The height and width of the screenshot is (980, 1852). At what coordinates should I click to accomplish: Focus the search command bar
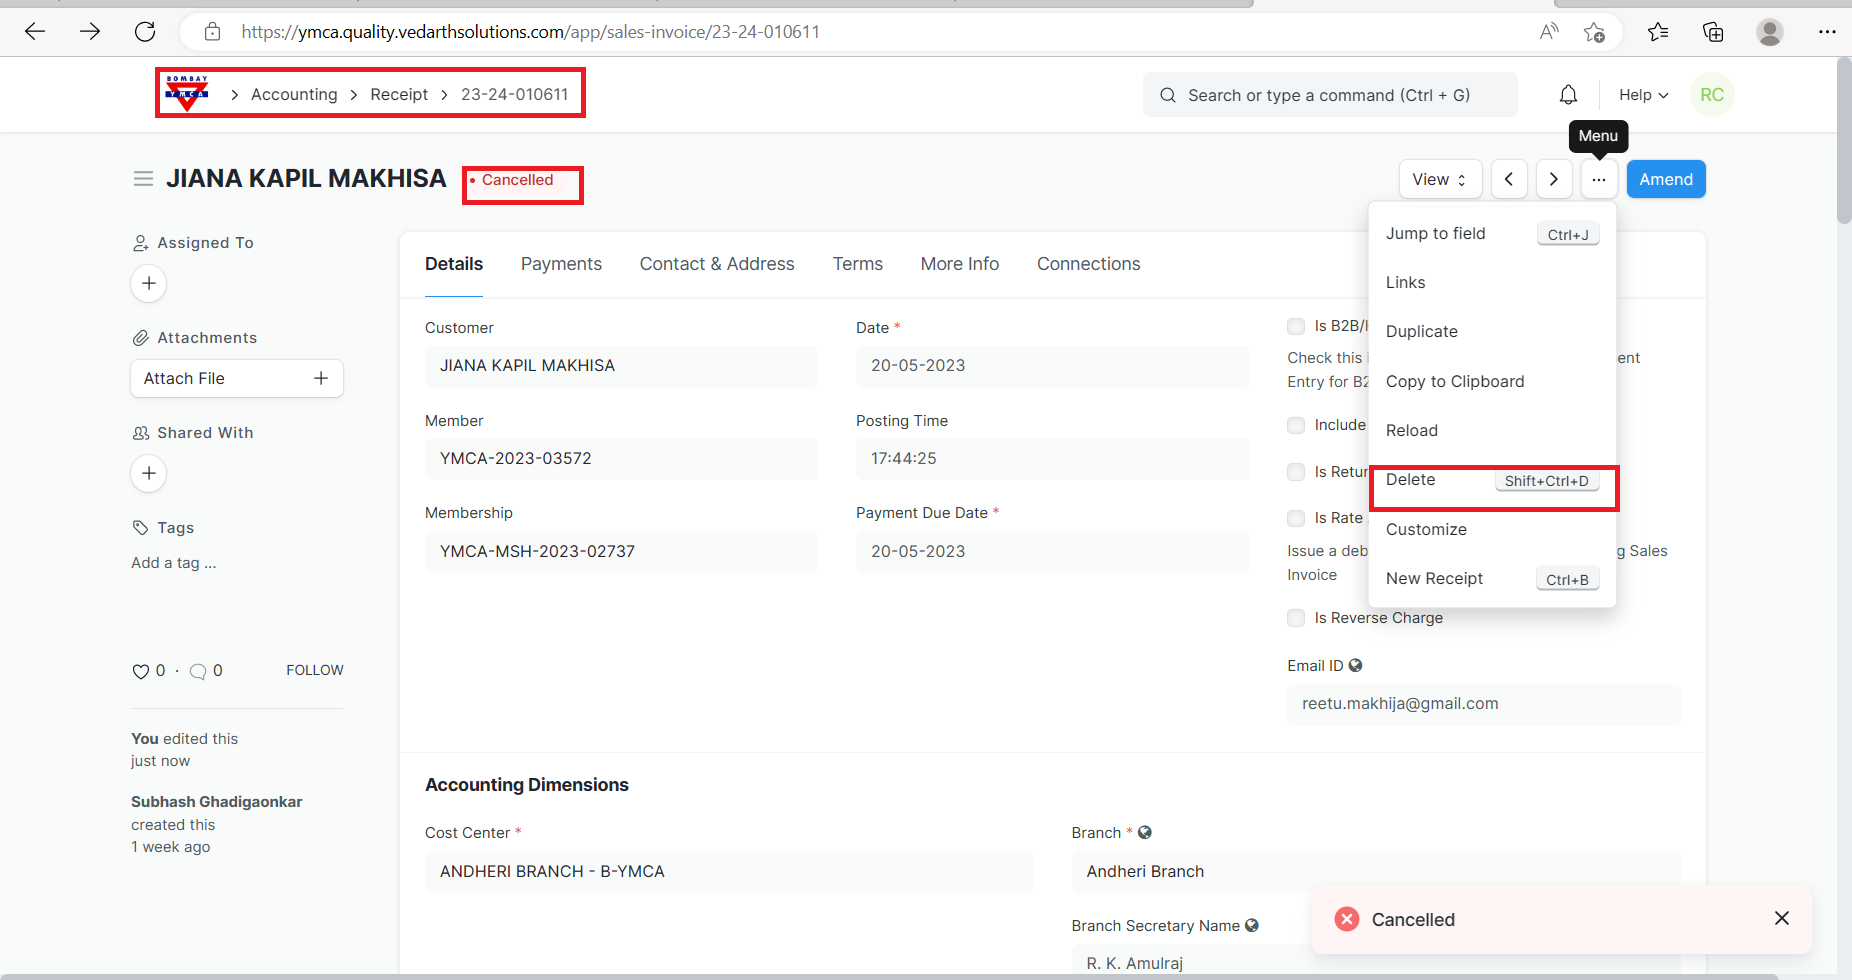click(1329, 95)
